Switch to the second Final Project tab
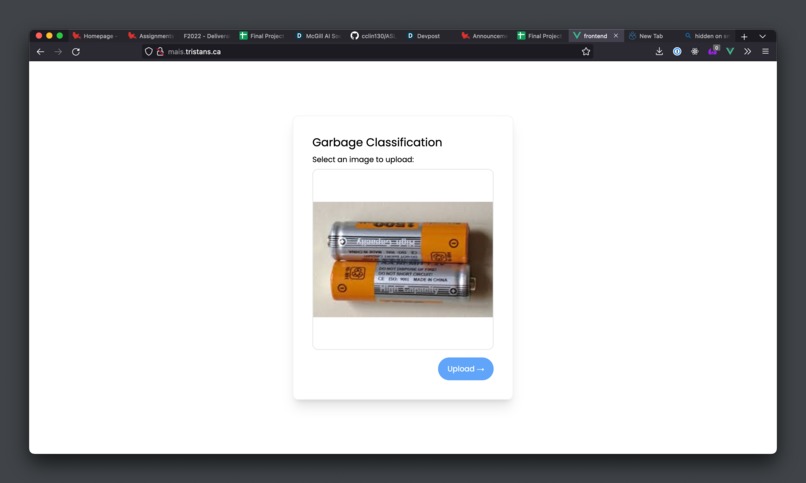Screen dimensions: 806x483 click(540, 36)
